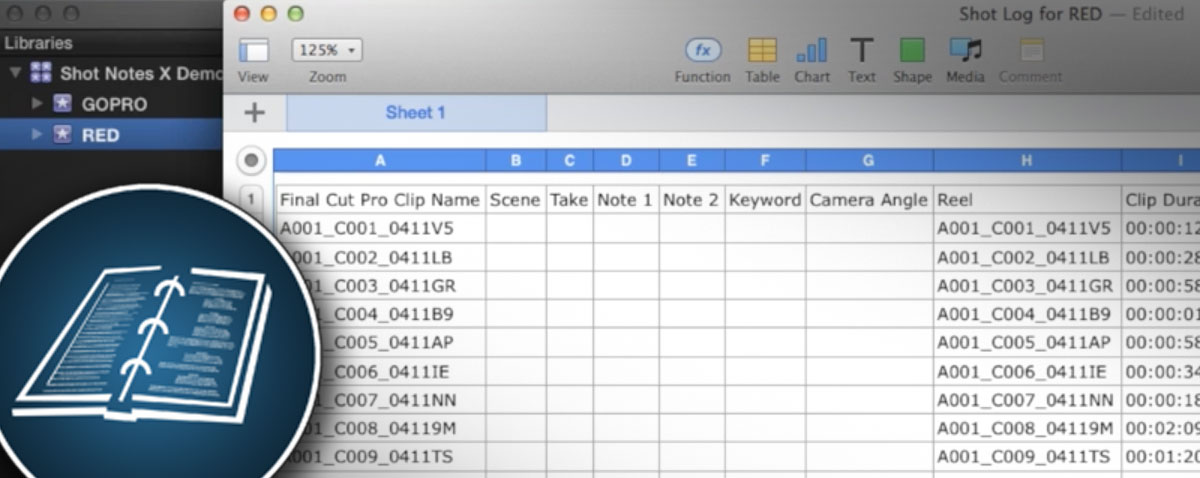Viewport: 1200px width, 478px height.
Task: Click the GOPRO event star icon
Action: click(63, 104)
